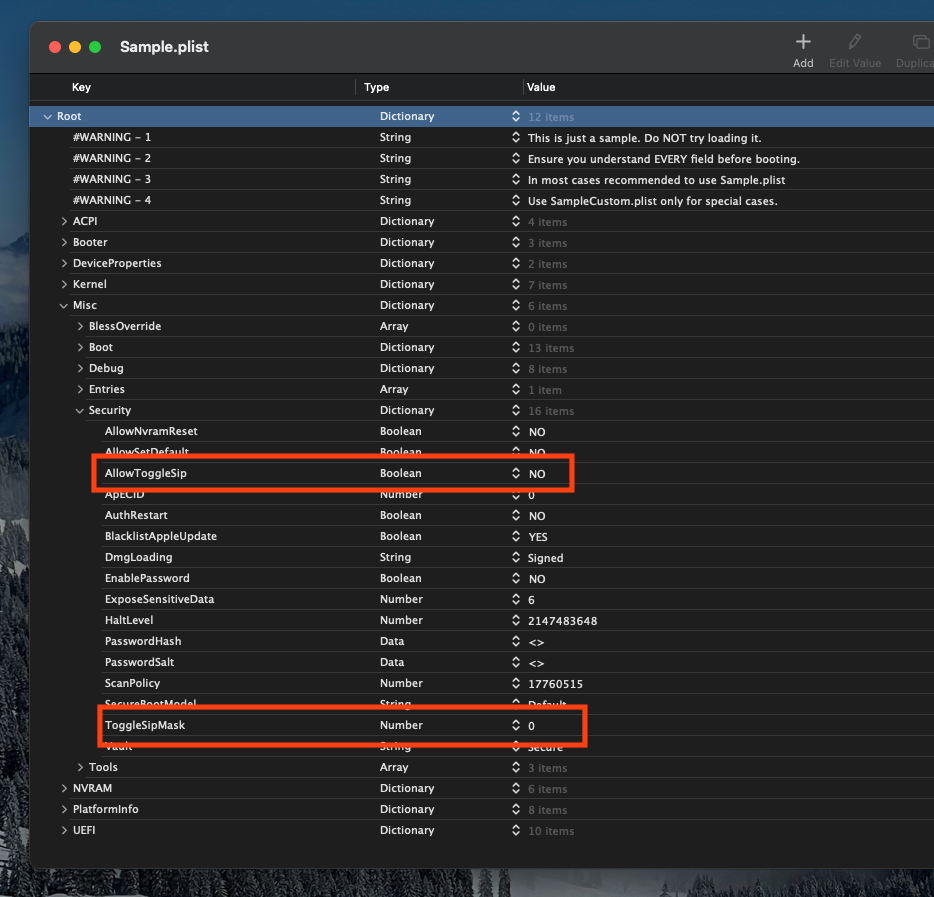Image resolution: width=934 pixels, height=897 pixels.
Task: Open value stepper for BlacklistAppleUpdate row
Action: click(516, 537)
